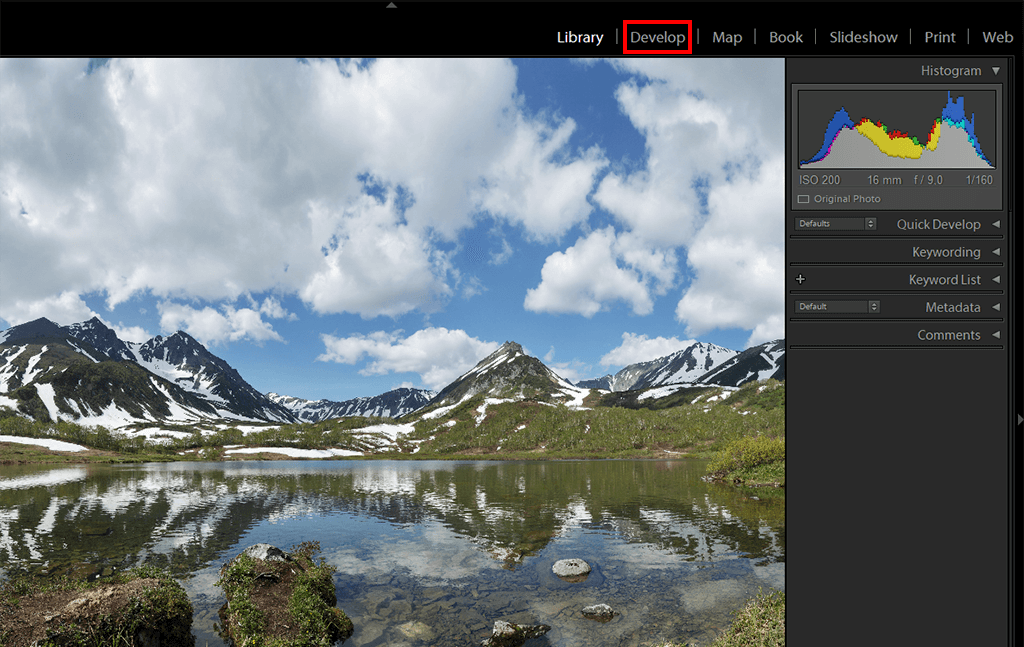This screenshot has height=647, width=1024.
Task: Open the Metadata Default preset dropdown
Action: [x=837, y=306]
